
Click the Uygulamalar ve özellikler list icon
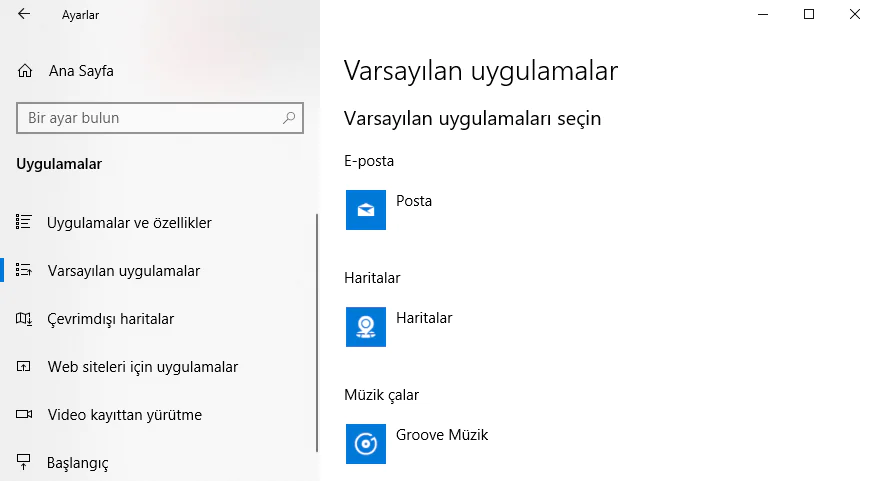(x=26, y=222)
